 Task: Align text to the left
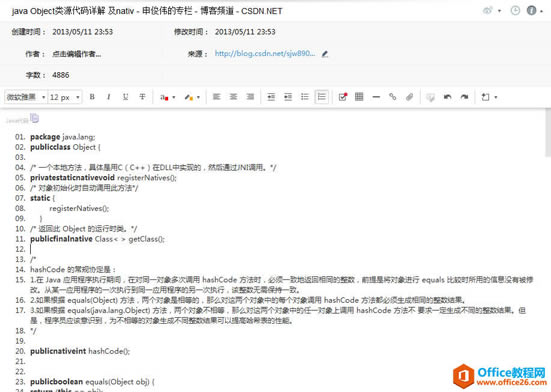[x=216, y=97]
